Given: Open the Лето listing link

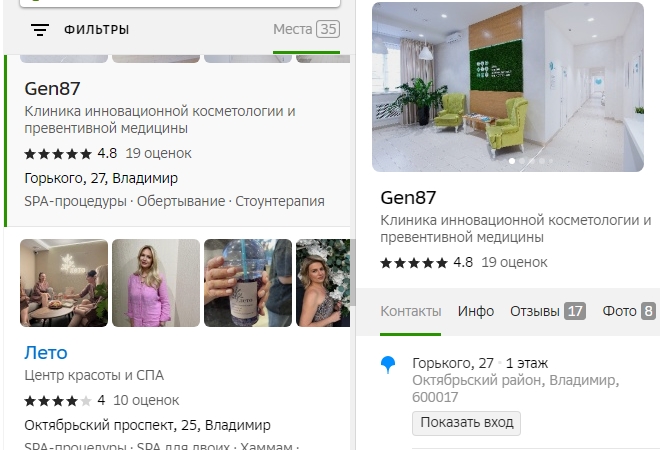Looking at the screenshot, I should coord(45,353).
